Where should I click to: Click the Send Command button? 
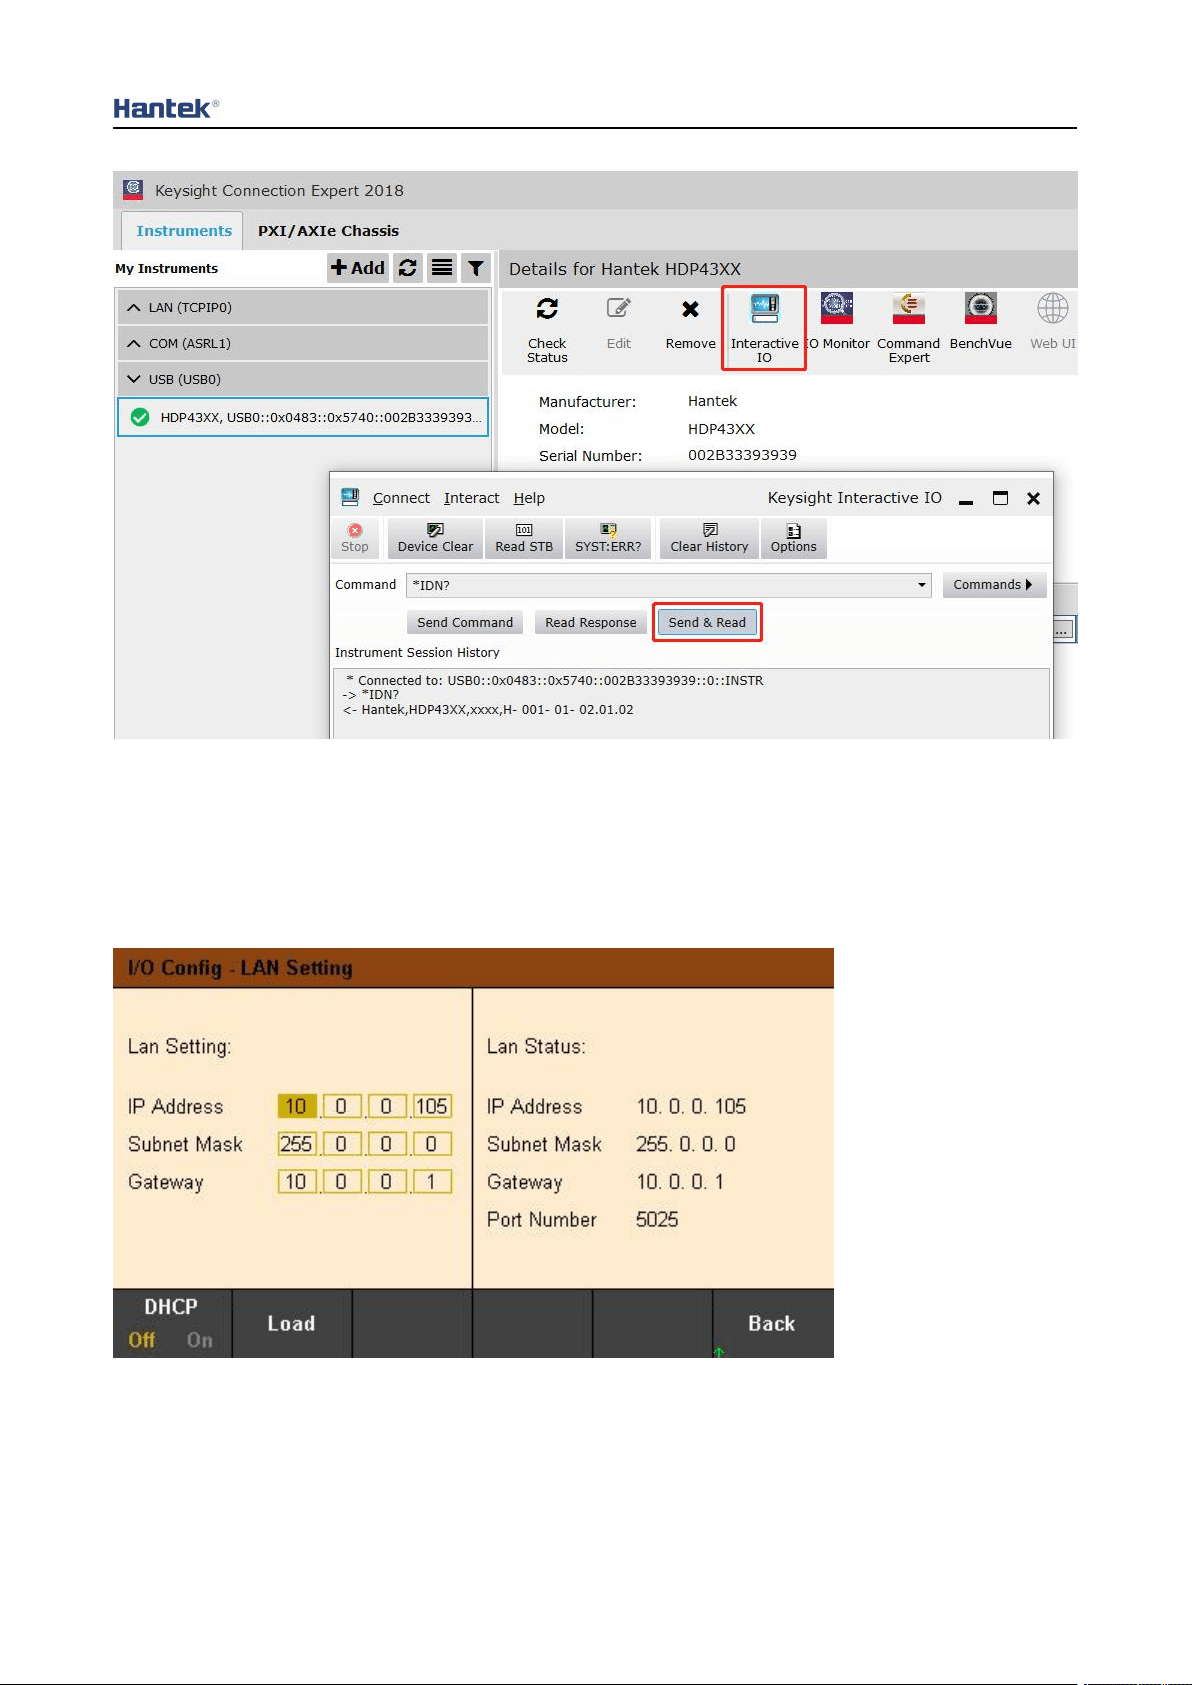pos(465,622)
